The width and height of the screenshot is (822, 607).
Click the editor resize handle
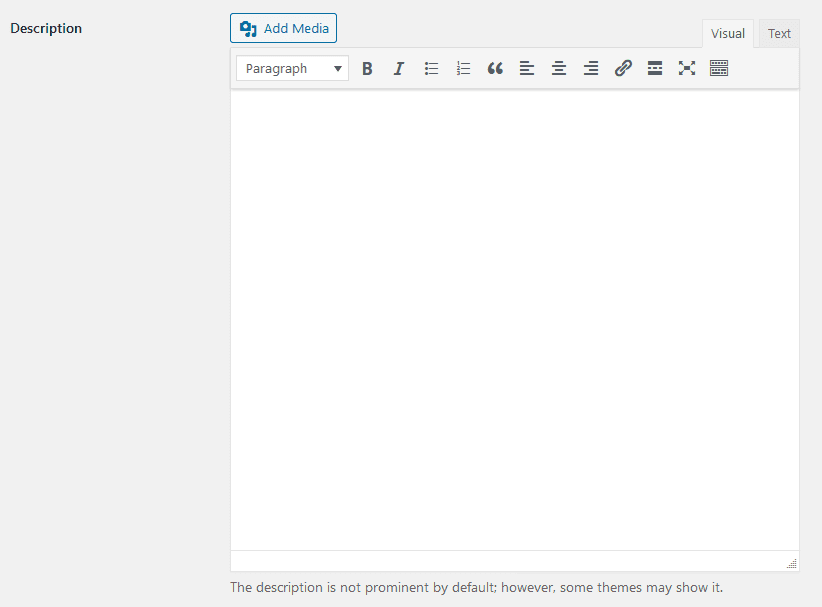(791, 564)
